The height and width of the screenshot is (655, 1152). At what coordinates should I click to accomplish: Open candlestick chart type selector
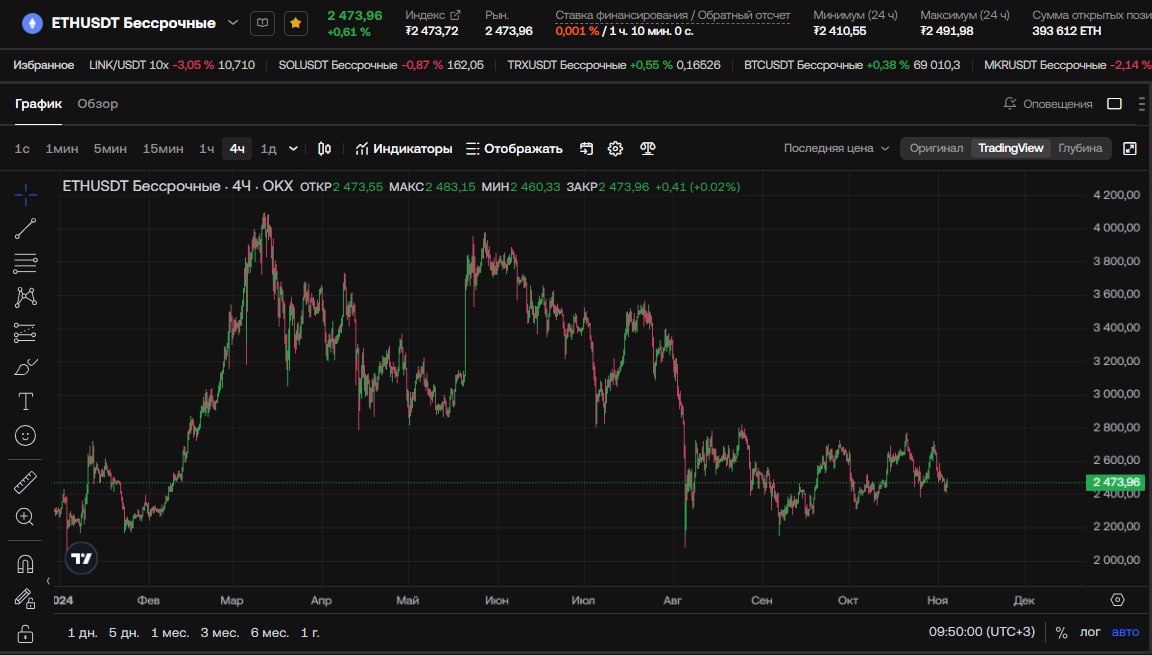click(324, 148)
